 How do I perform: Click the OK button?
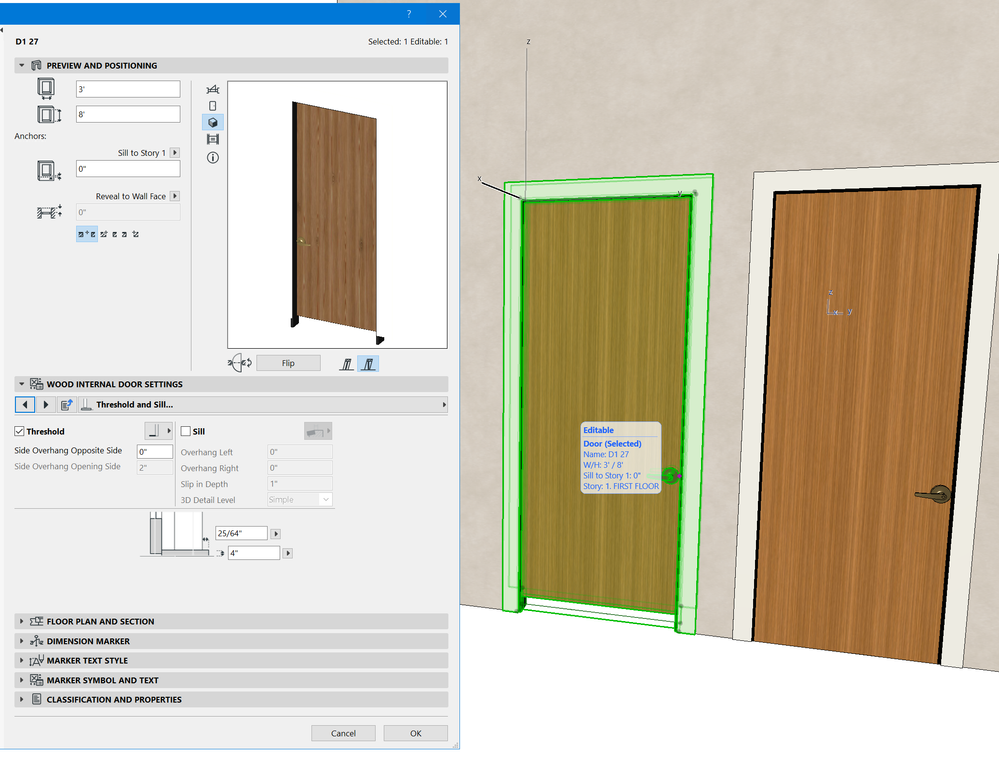point(415,734)
